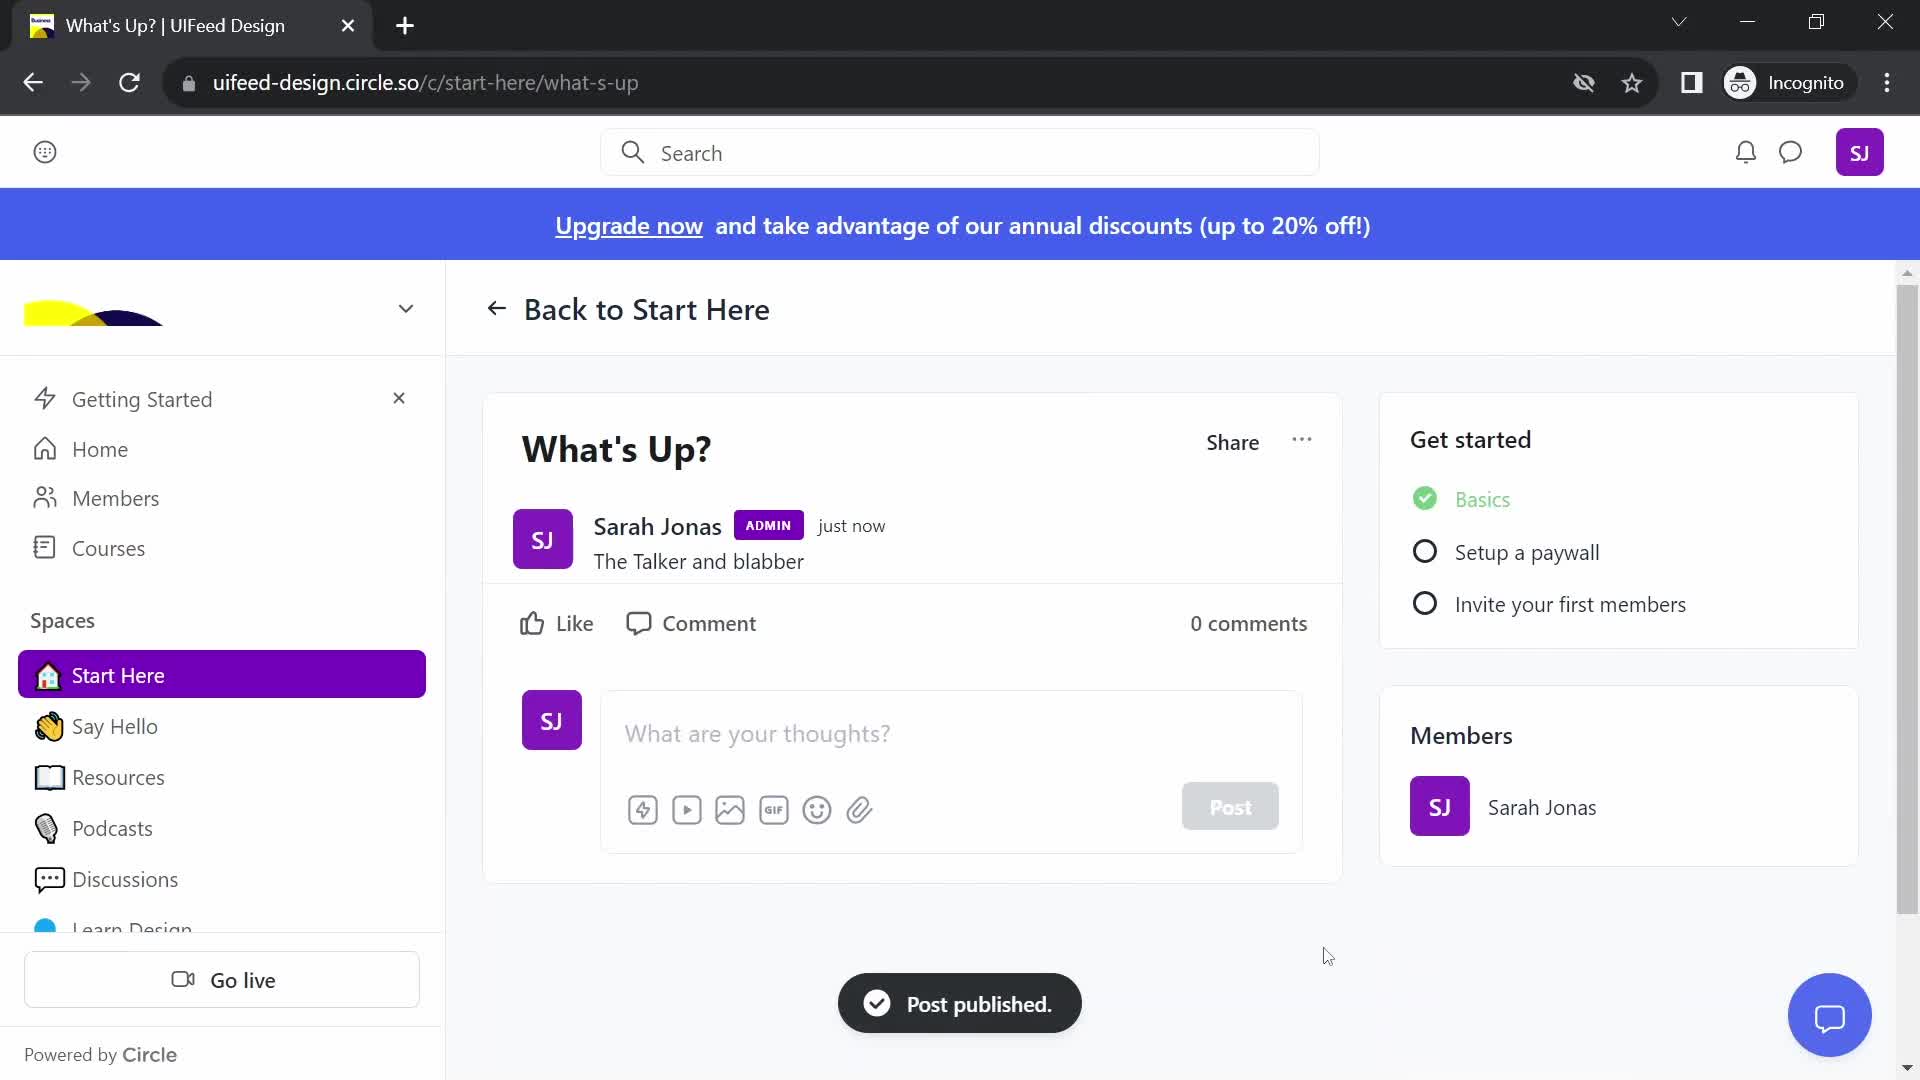The height and width of the screenshot is (1080, 1920).
Task: Open "Courses" from the sidebar
Action: (x=108, y=548)
